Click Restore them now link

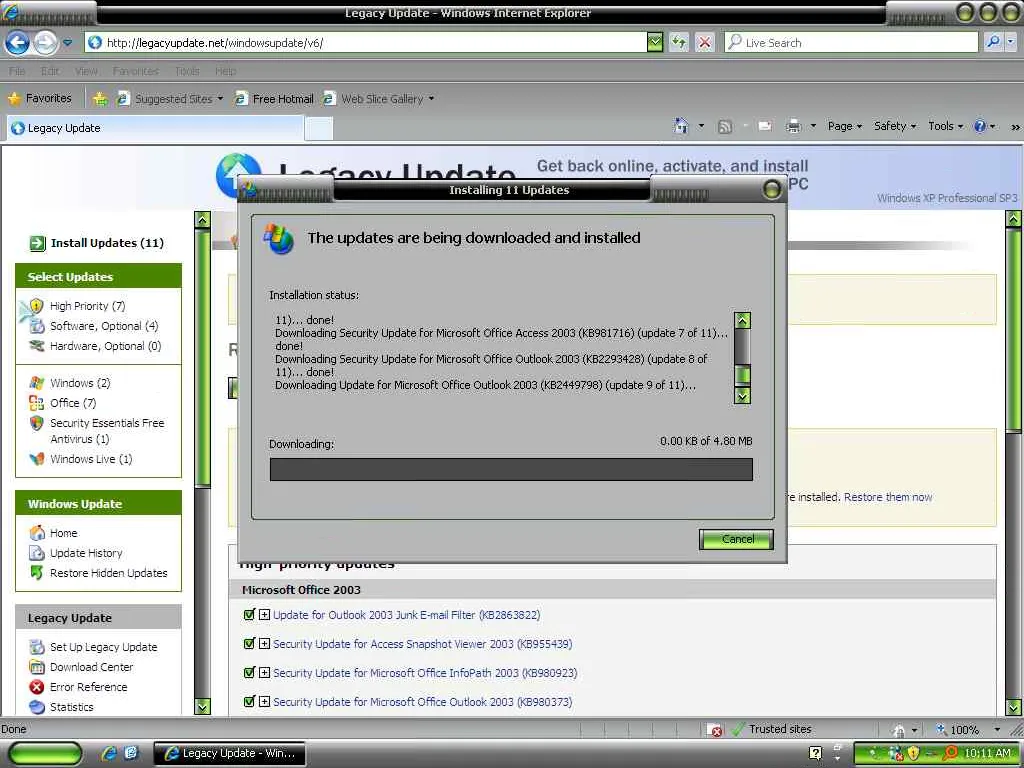pos(888,497)
